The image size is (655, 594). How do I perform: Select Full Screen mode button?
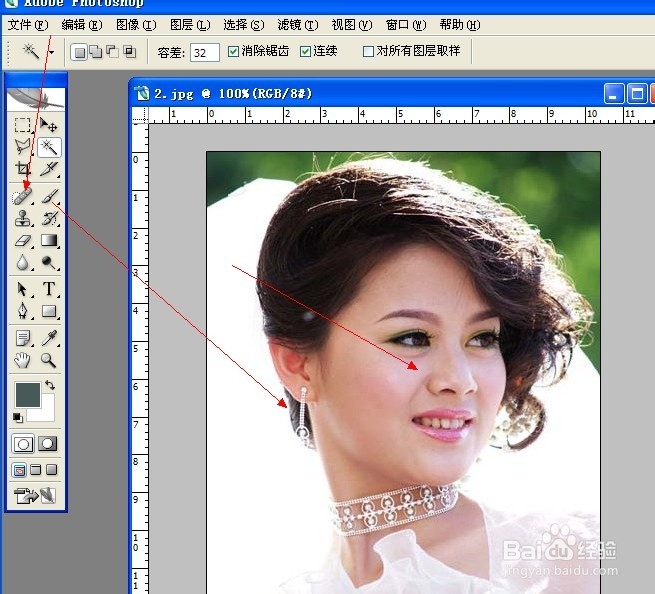(51, 470)
